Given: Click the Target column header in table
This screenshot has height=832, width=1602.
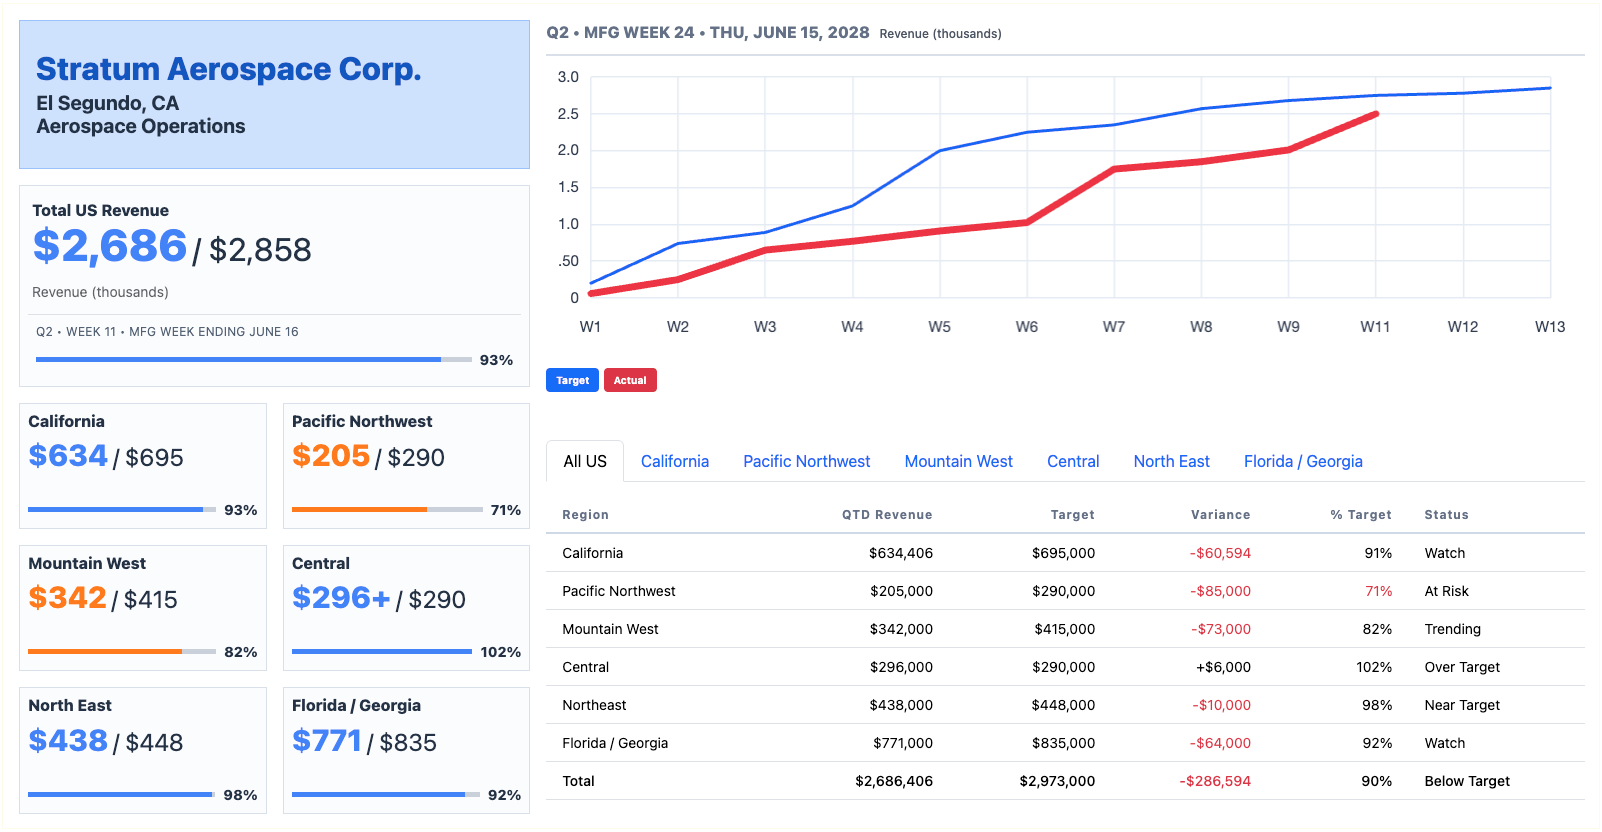Looking at the screenshot, I should (1073, 515).
